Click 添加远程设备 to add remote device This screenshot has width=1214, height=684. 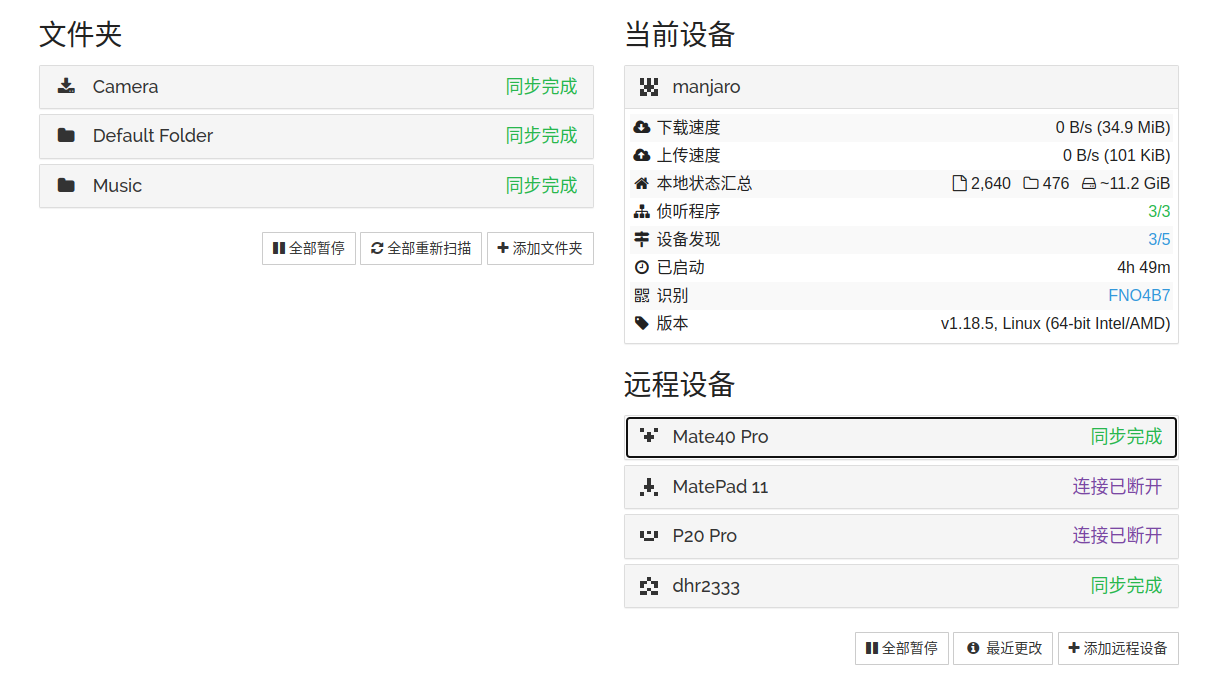pos(1118,648)
